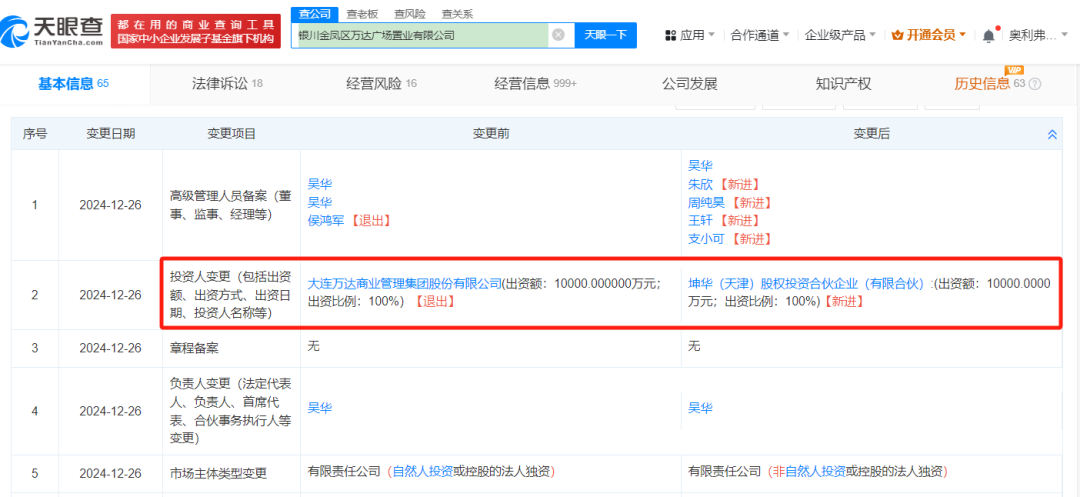This screenshot has height=497, width=1080.
Task: Switch to the 查老板 search tab
Action: point(362,14)
